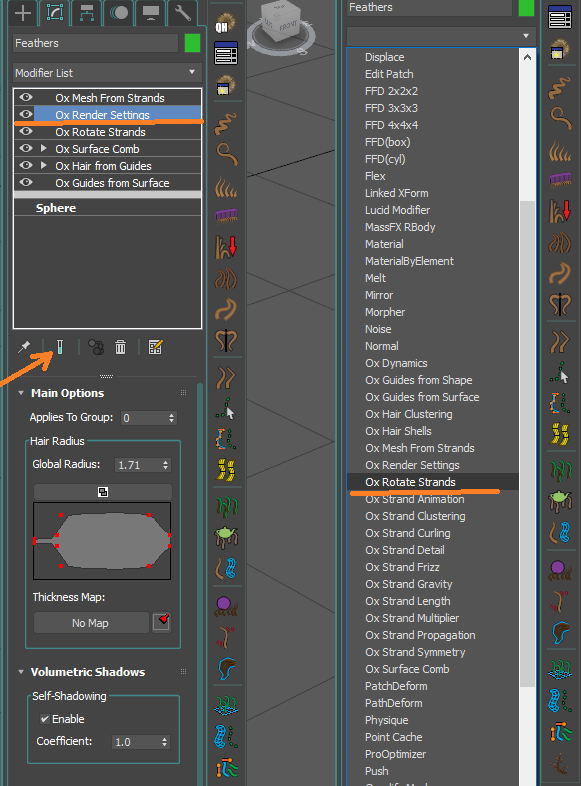Open Configure Modifier Sets icon

[x=155, y=347]
